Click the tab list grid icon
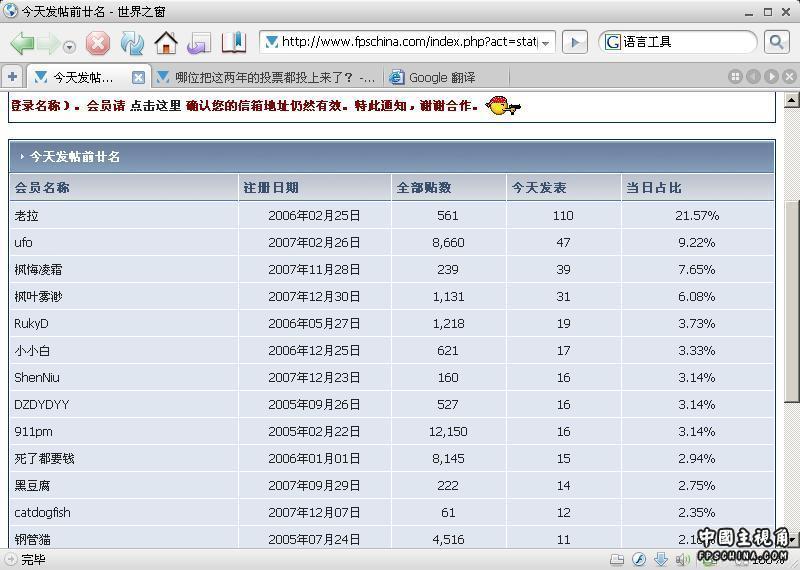Viewport: 800px width, 570px height. [x=735, y=77]
